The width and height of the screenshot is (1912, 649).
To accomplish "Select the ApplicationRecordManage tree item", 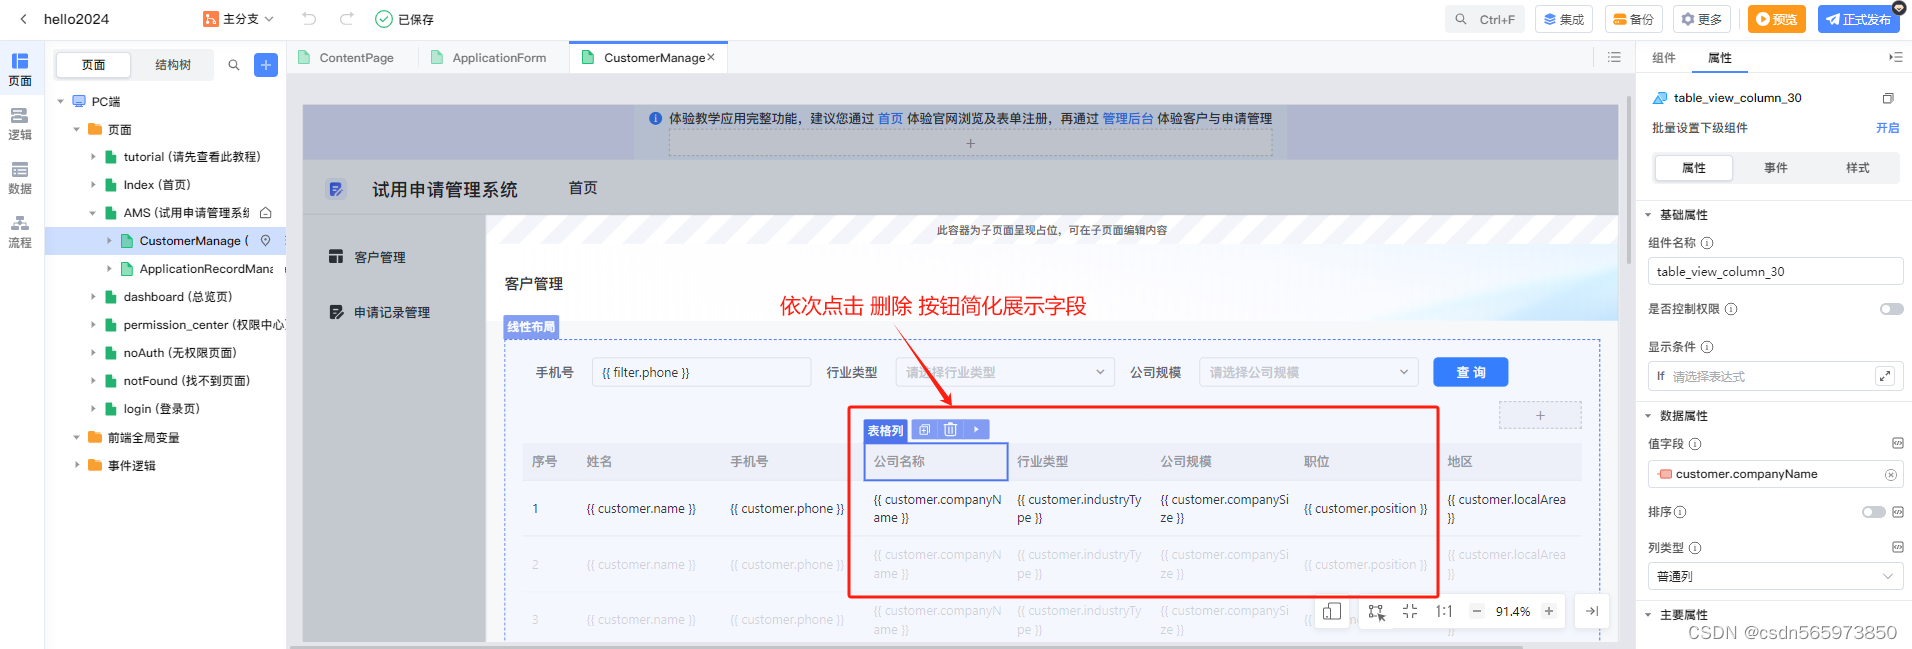I will tap(205, 269).
